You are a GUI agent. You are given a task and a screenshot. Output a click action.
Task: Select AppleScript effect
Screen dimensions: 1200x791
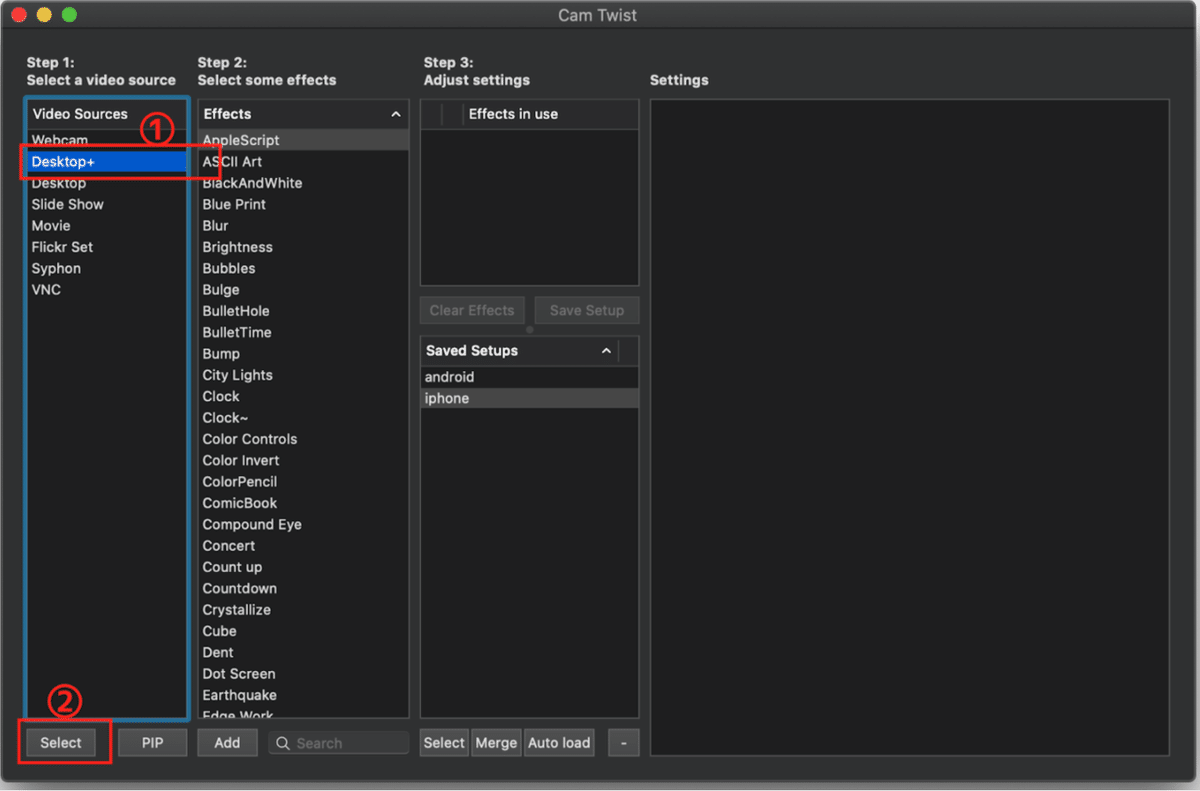tap(303, 140)
